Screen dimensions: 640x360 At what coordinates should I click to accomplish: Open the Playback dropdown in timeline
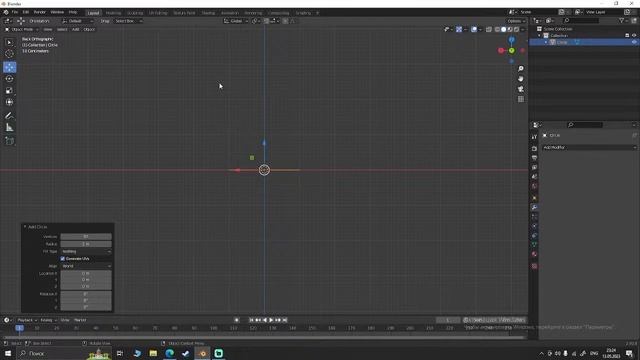point(27,320)
